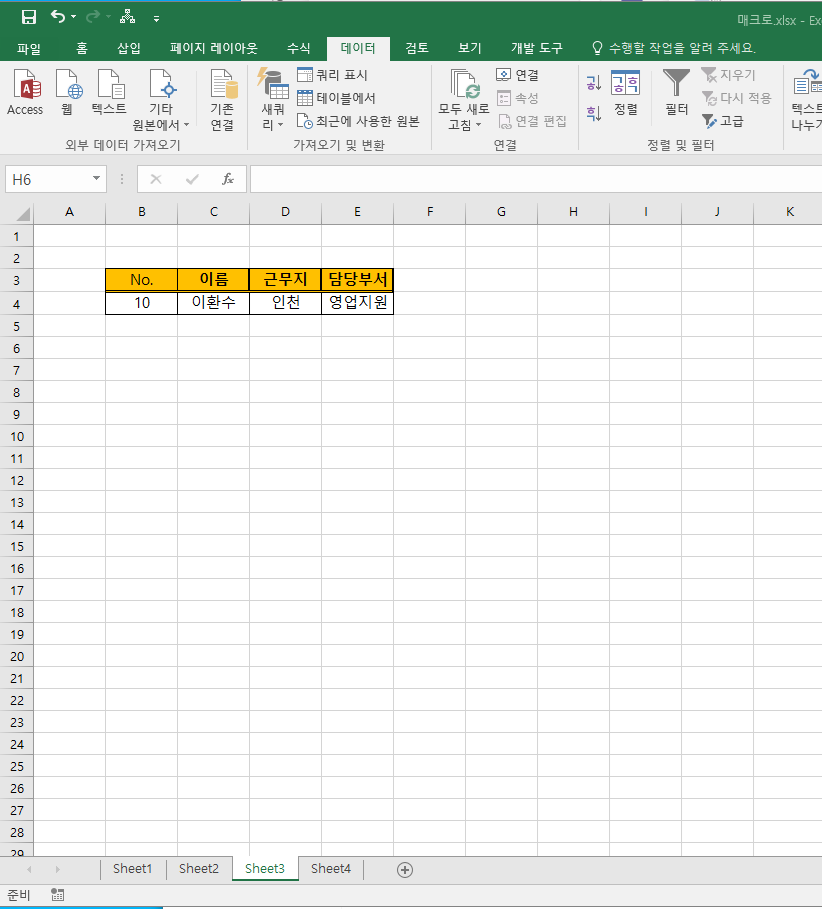This screenshot has width=822, height=909.
Task: Switch to the Page Layout (페이지 레이아웃) tab
Action: tap(213, 48)
